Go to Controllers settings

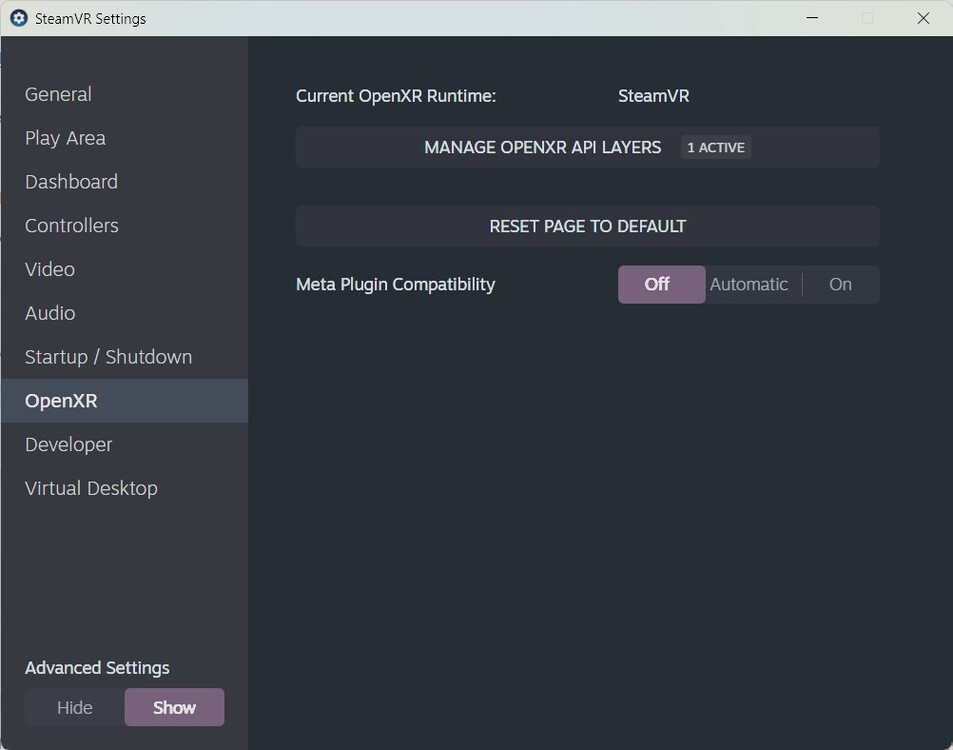(x=71, y=226)
